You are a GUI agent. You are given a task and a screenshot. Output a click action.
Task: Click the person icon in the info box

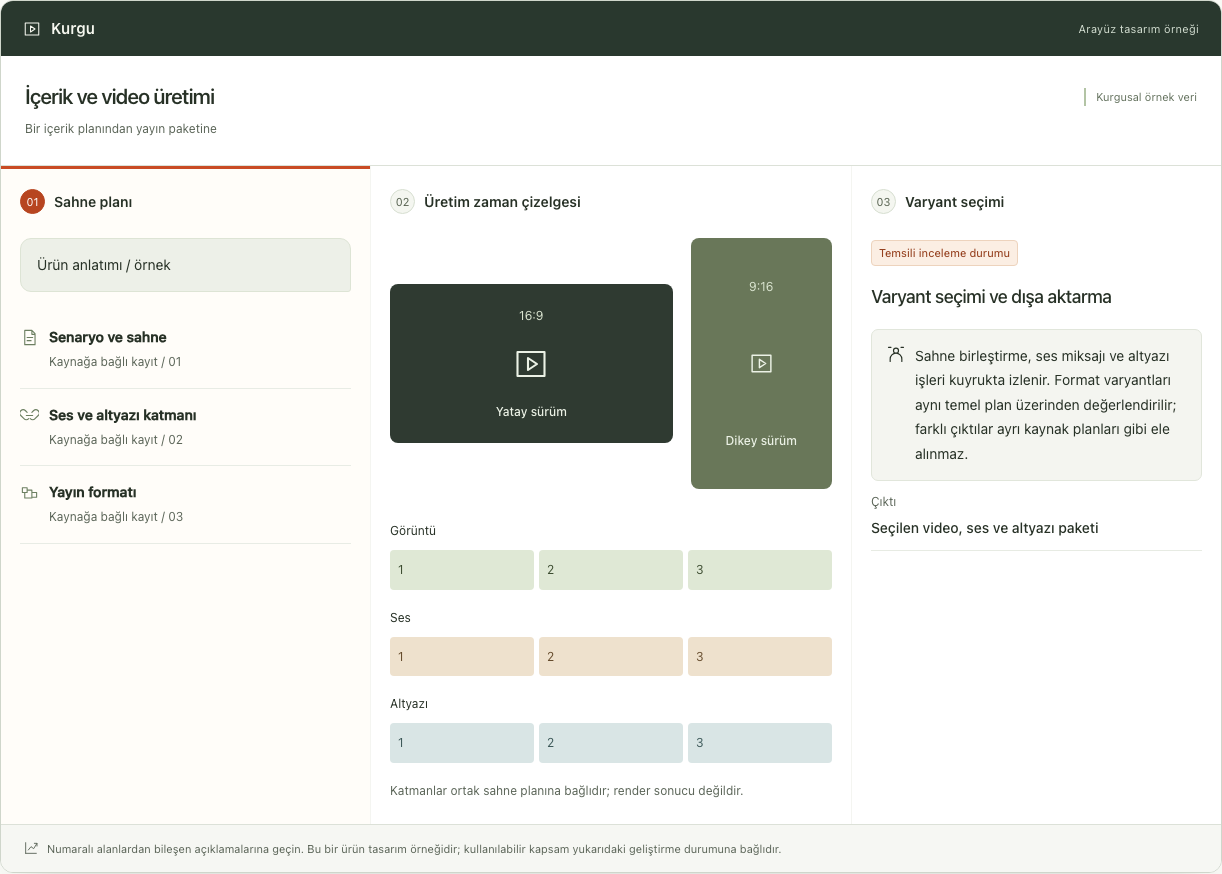click(x=895, y=355)
